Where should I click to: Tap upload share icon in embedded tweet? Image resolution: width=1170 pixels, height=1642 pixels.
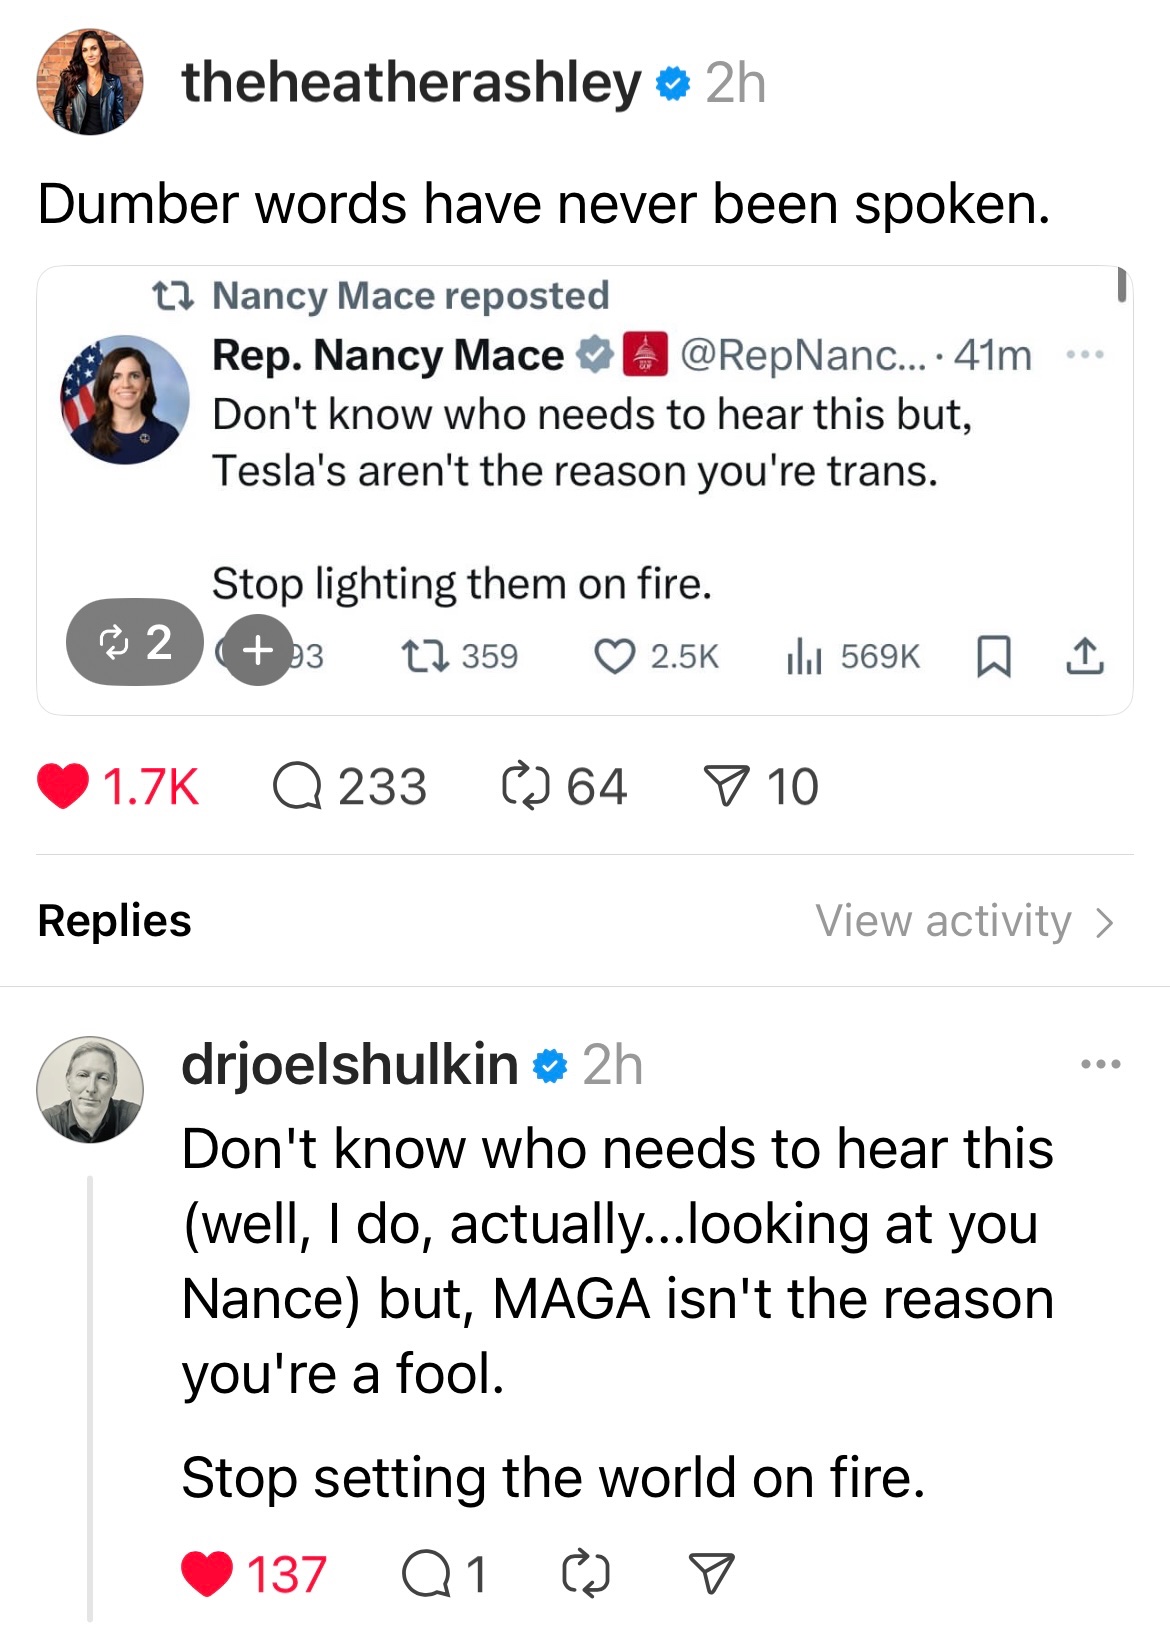coord(1085,657)
